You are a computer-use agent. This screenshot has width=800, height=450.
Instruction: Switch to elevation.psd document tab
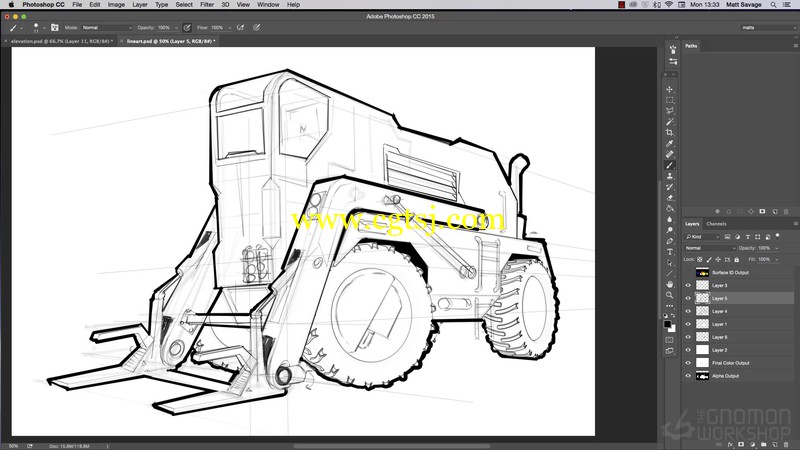click(x=59, y=41)
